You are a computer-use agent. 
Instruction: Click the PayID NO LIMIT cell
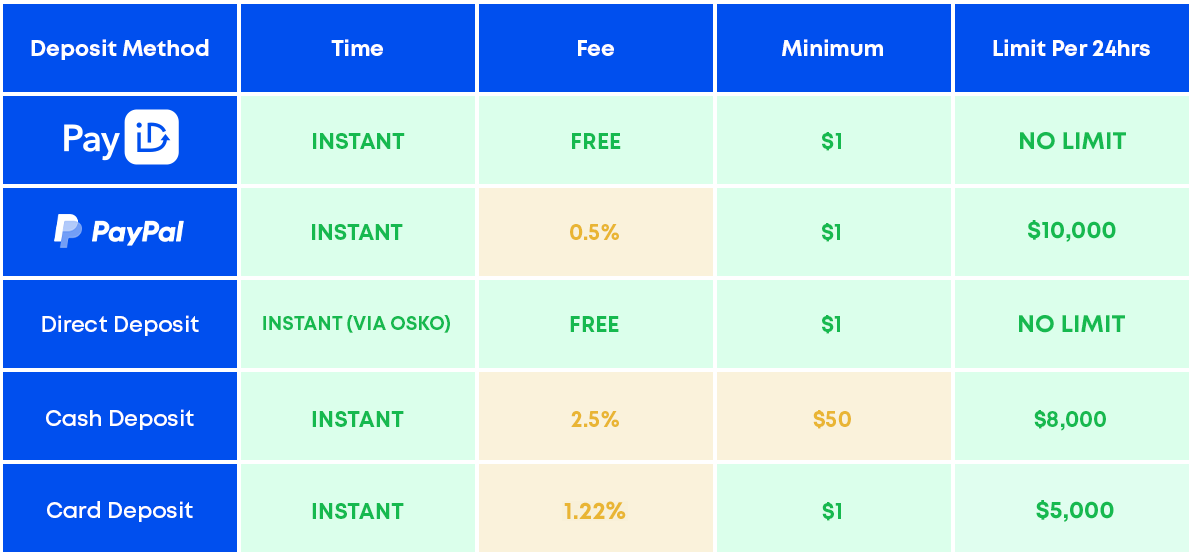click(1071, 141)
